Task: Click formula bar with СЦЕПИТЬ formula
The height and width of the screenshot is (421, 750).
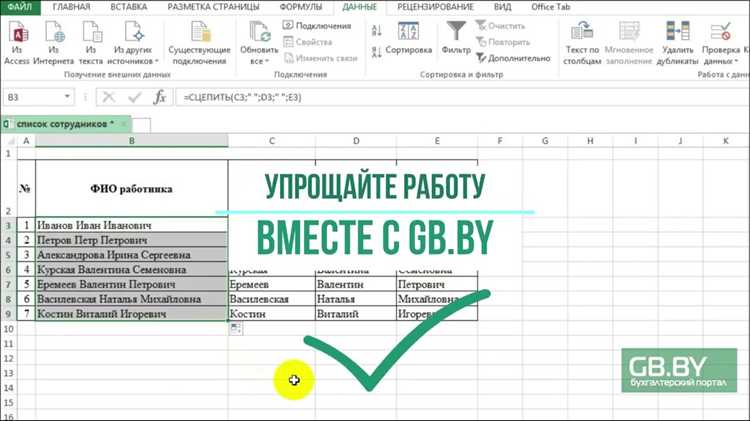Action: click(462, 97)
